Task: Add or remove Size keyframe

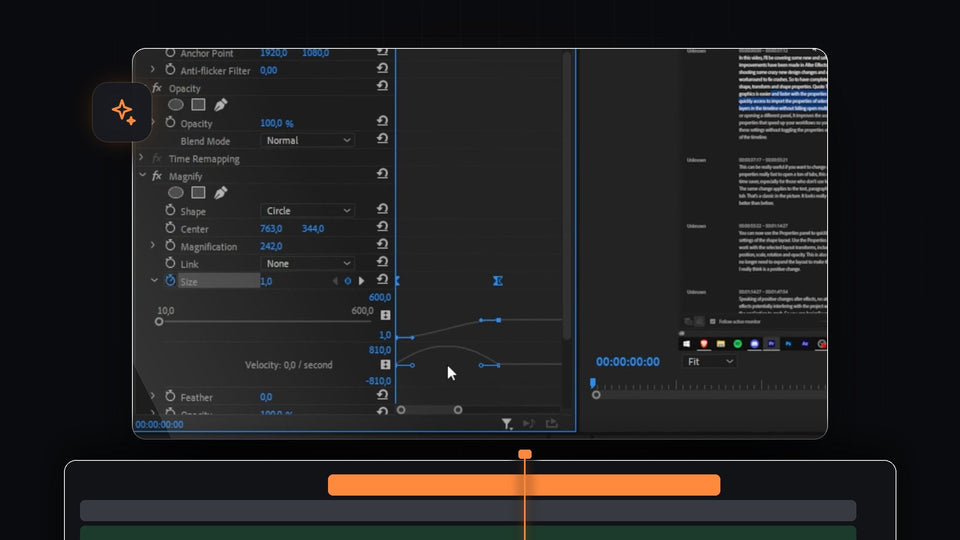Action: 348,281
